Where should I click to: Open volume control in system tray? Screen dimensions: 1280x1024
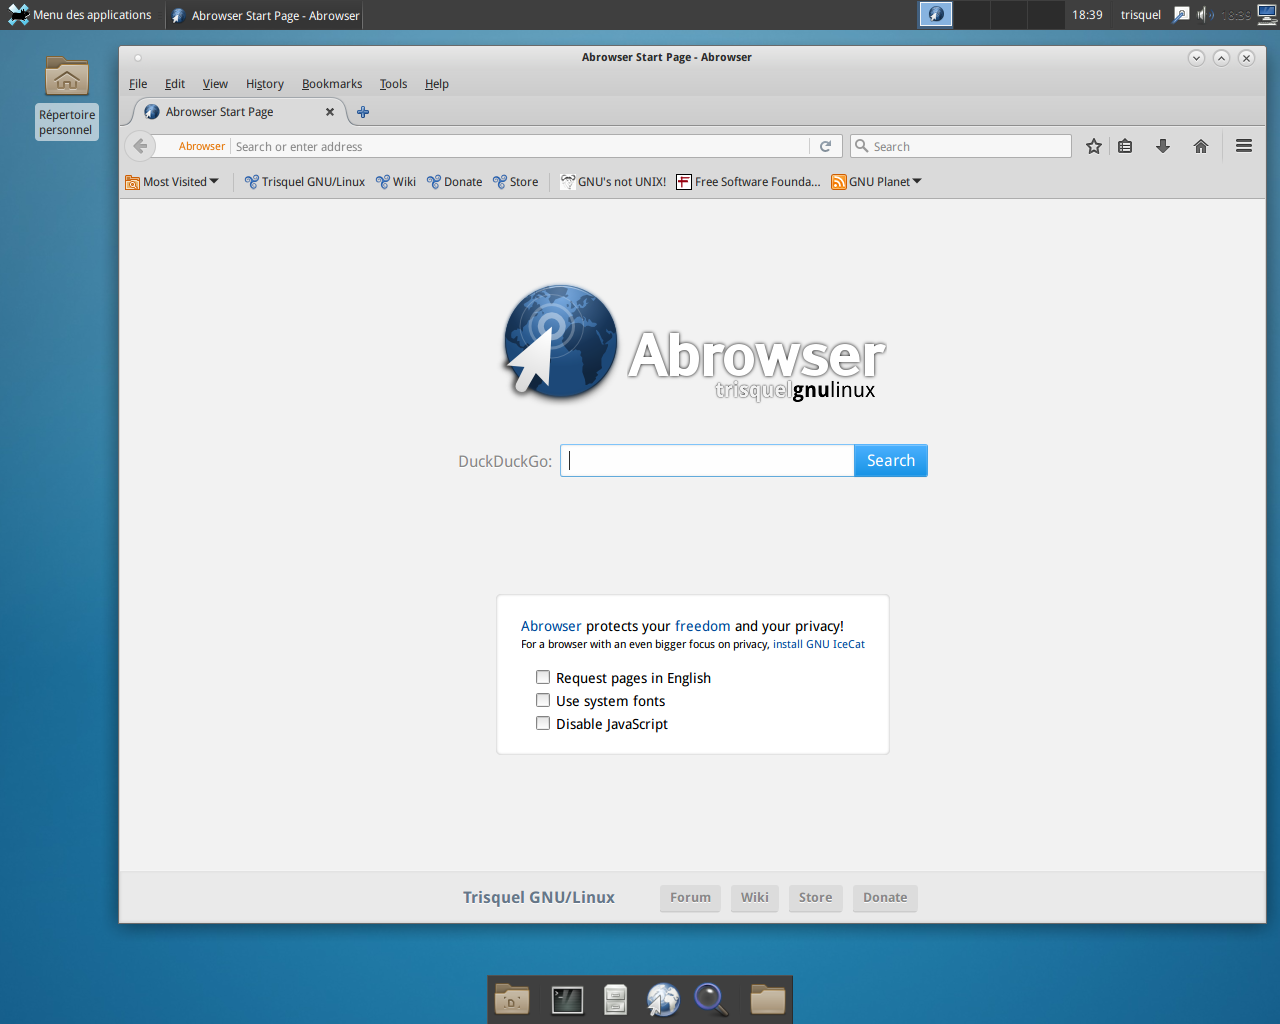point(1205,14)
